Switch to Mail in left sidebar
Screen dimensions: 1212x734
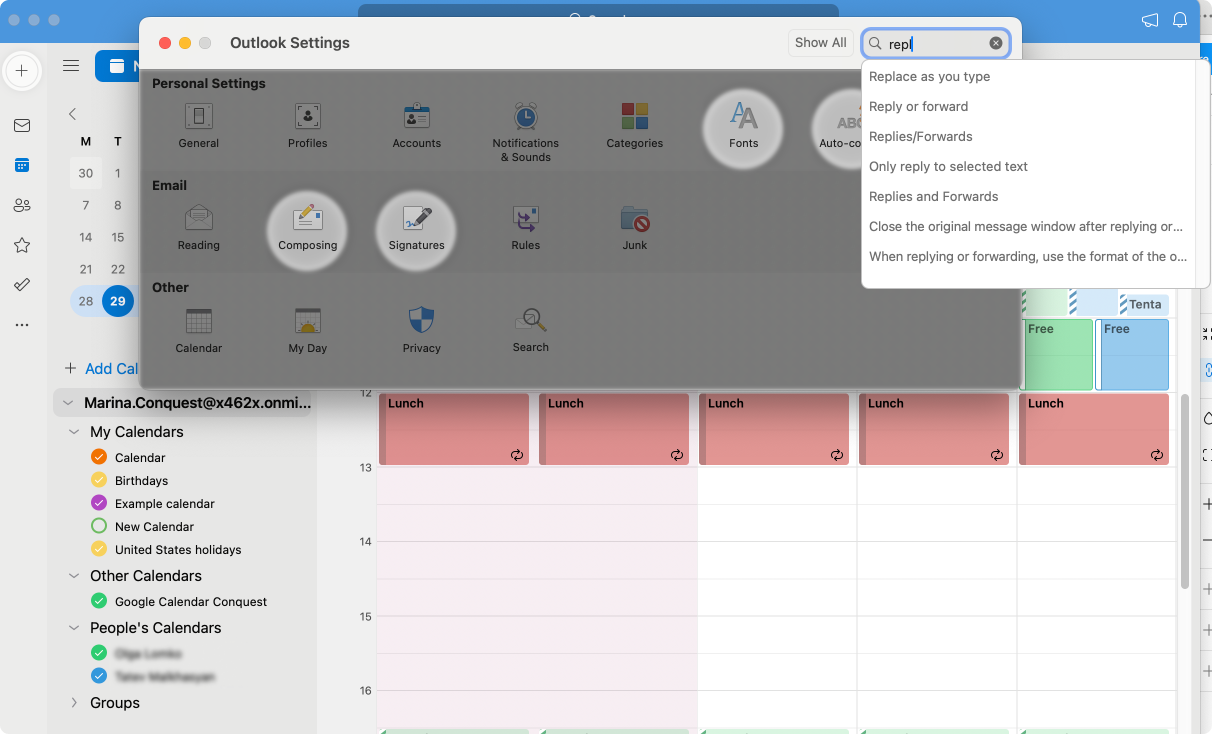pyautogui.click(x=22, y=125)
